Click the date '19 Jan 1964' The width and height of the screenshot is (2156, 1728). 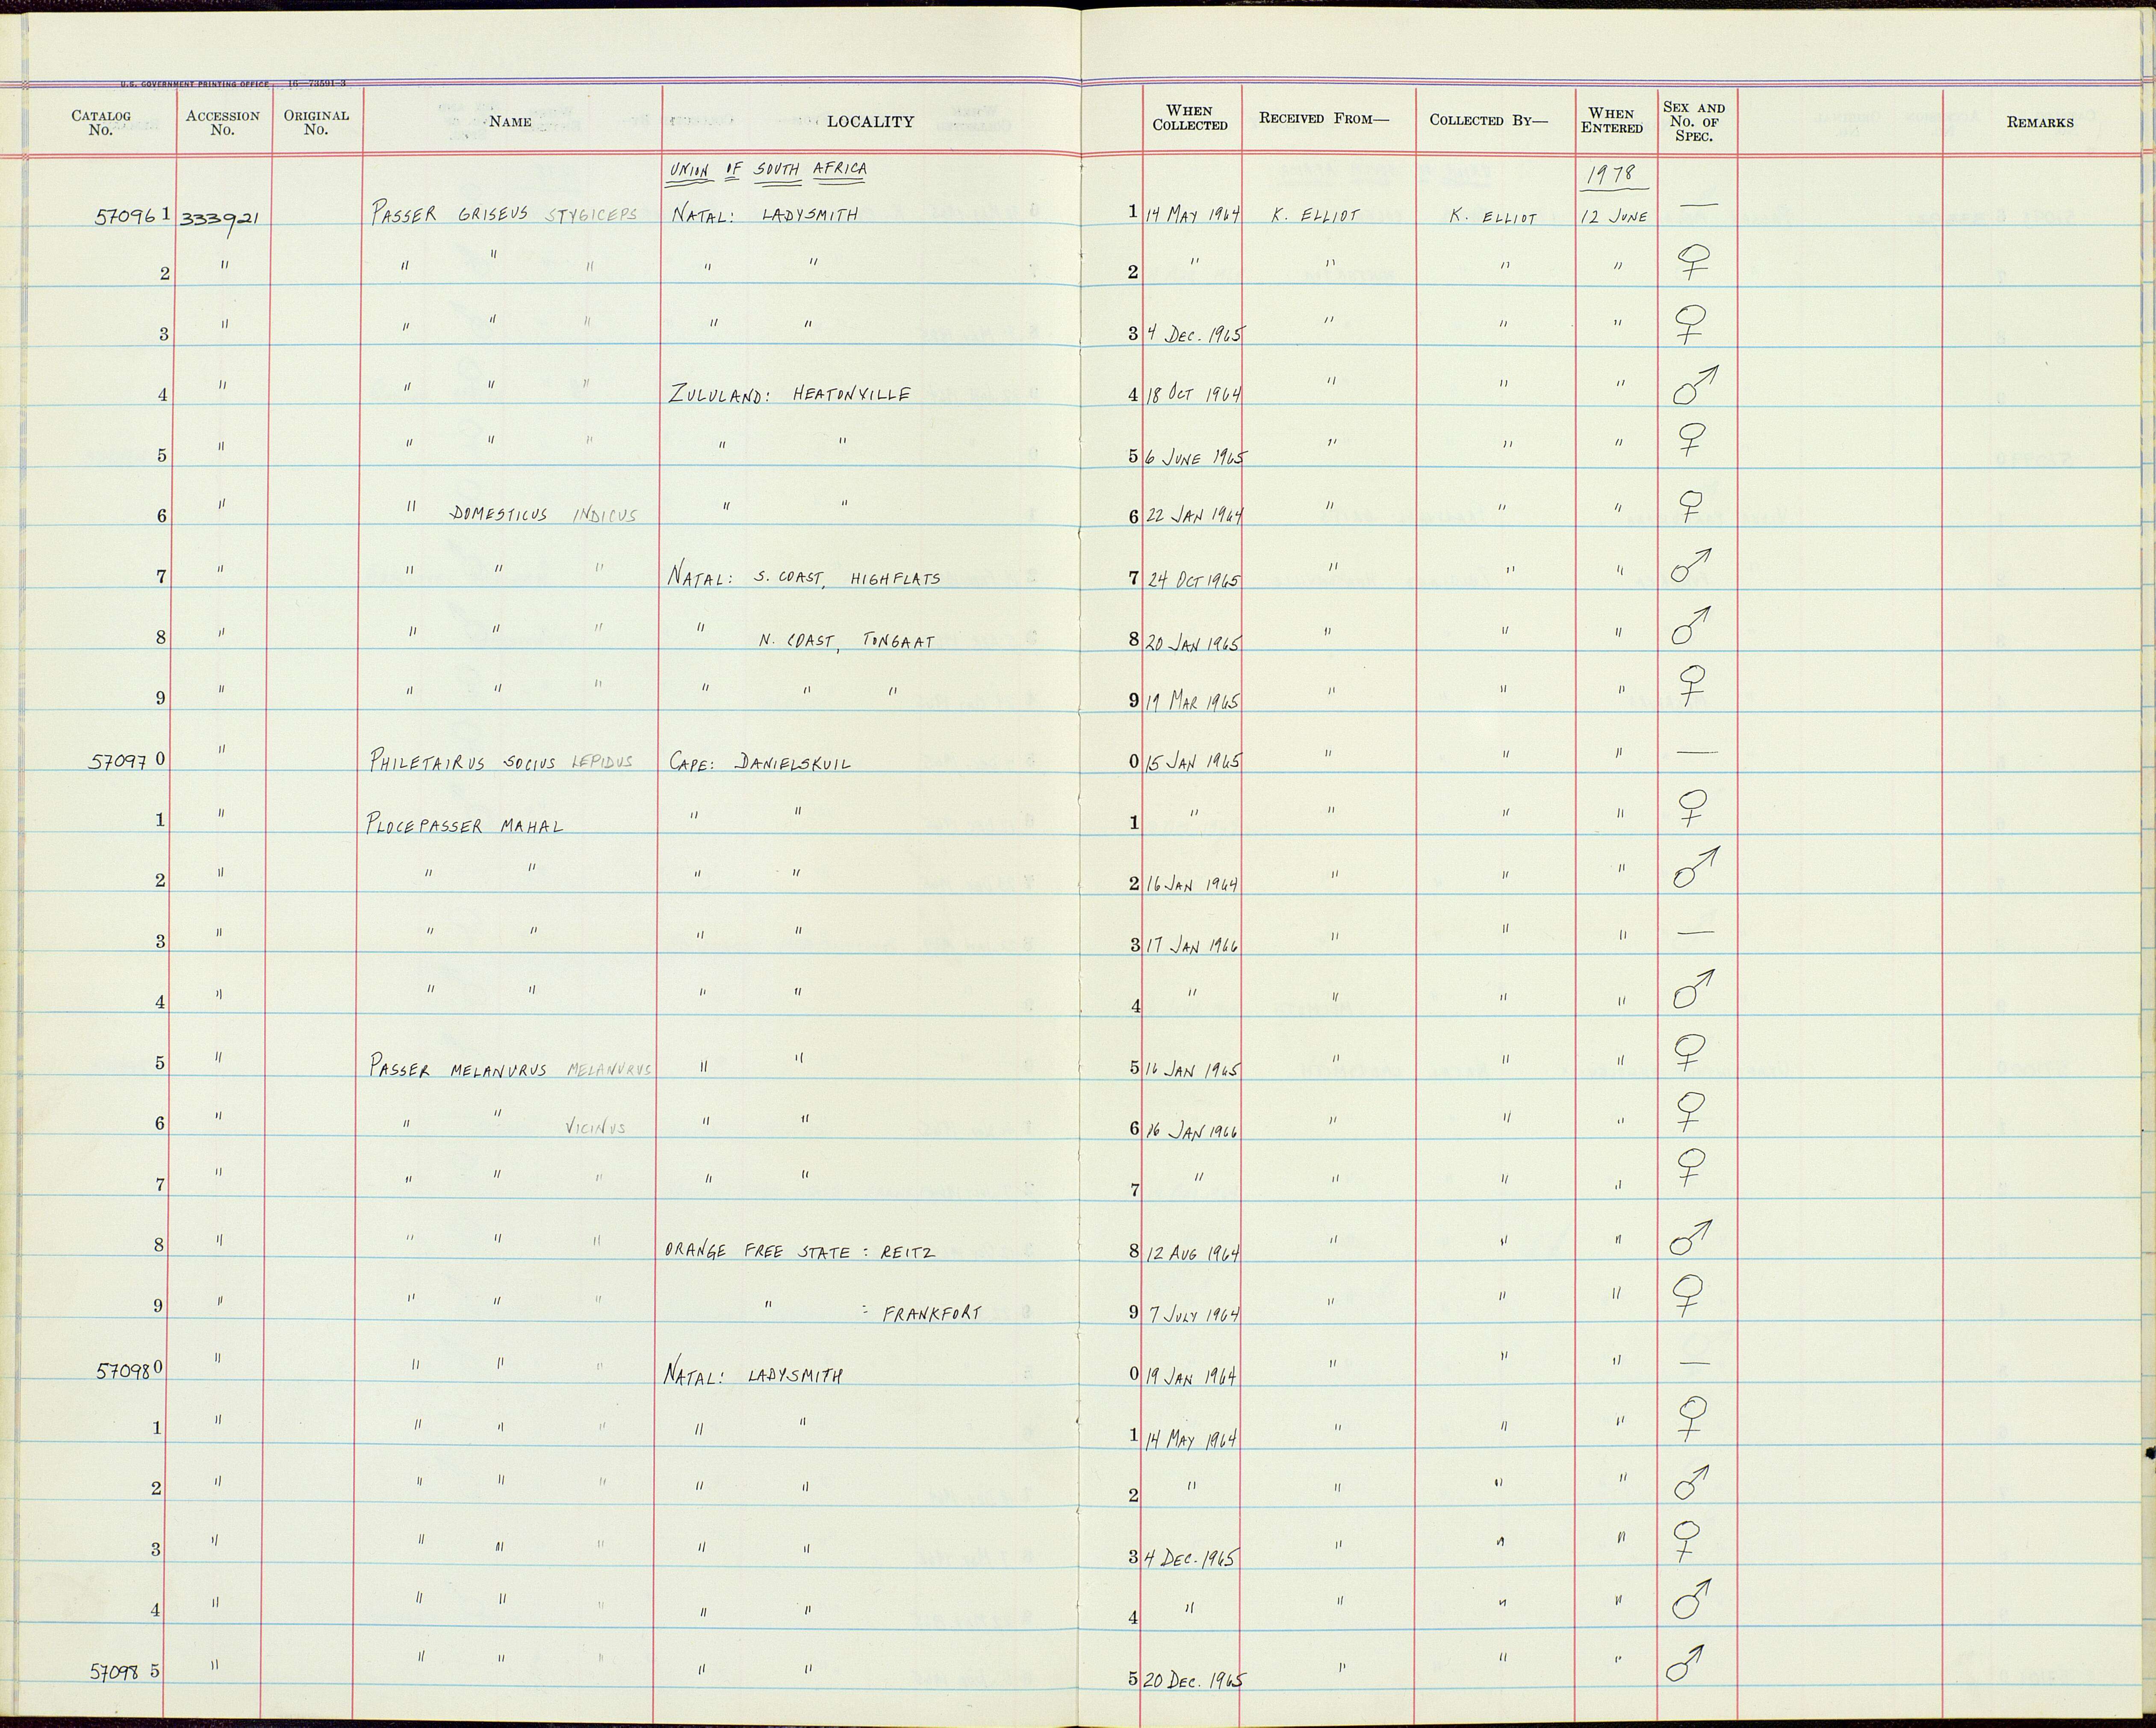[1192, 1375]
